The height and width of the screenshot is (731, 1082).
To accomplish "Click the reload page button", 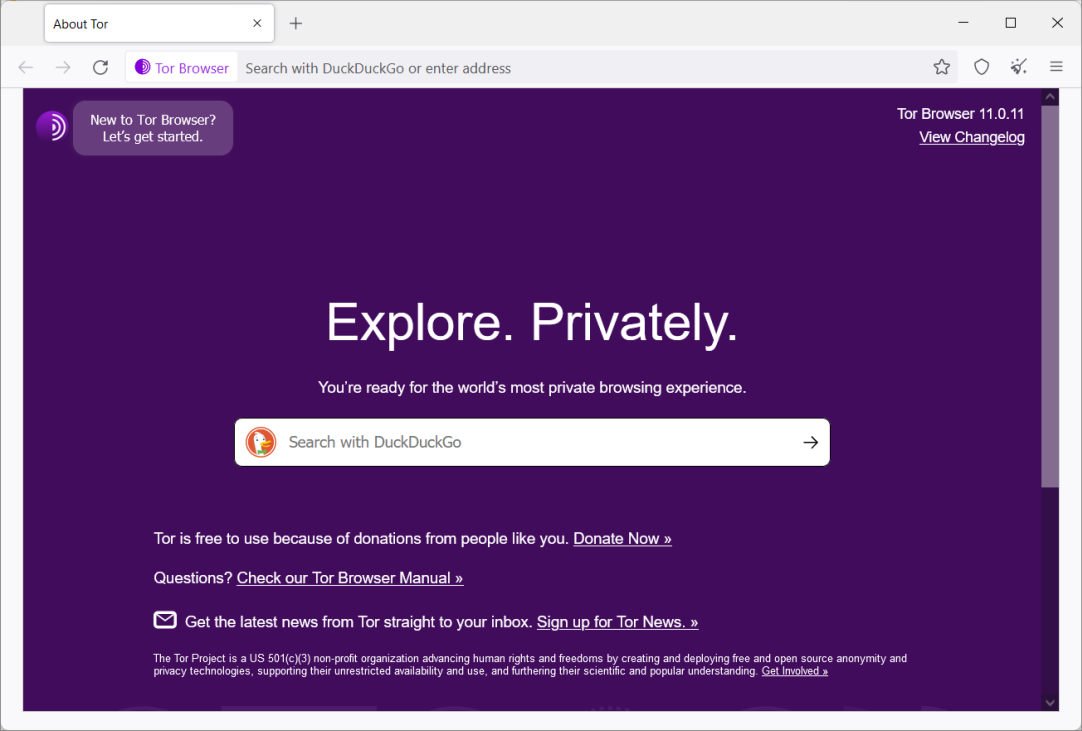I will click(100, 68).
